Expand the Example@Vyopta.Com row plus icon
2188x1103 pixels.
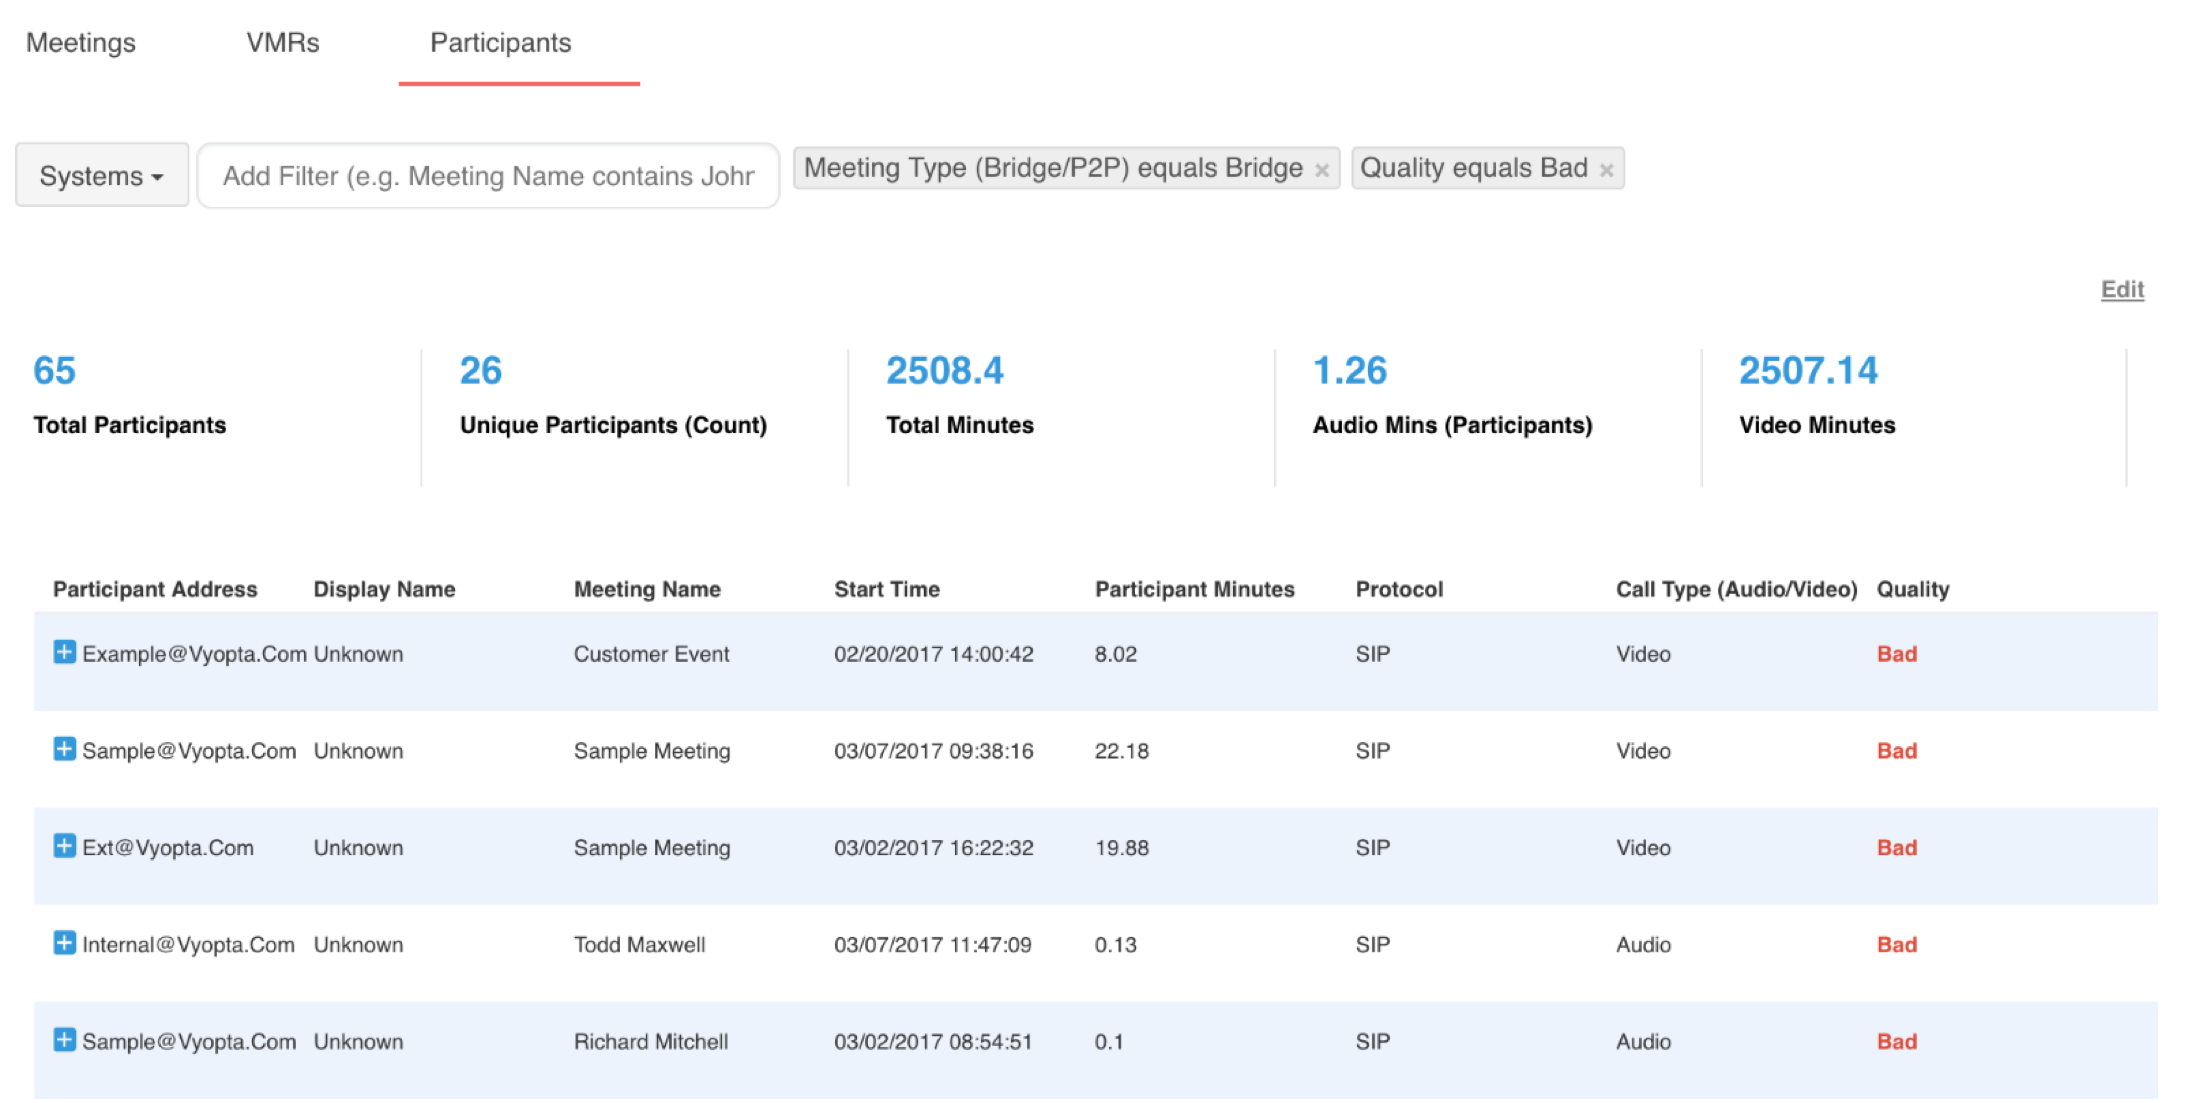pyautogui.click(x=64, y=653)
